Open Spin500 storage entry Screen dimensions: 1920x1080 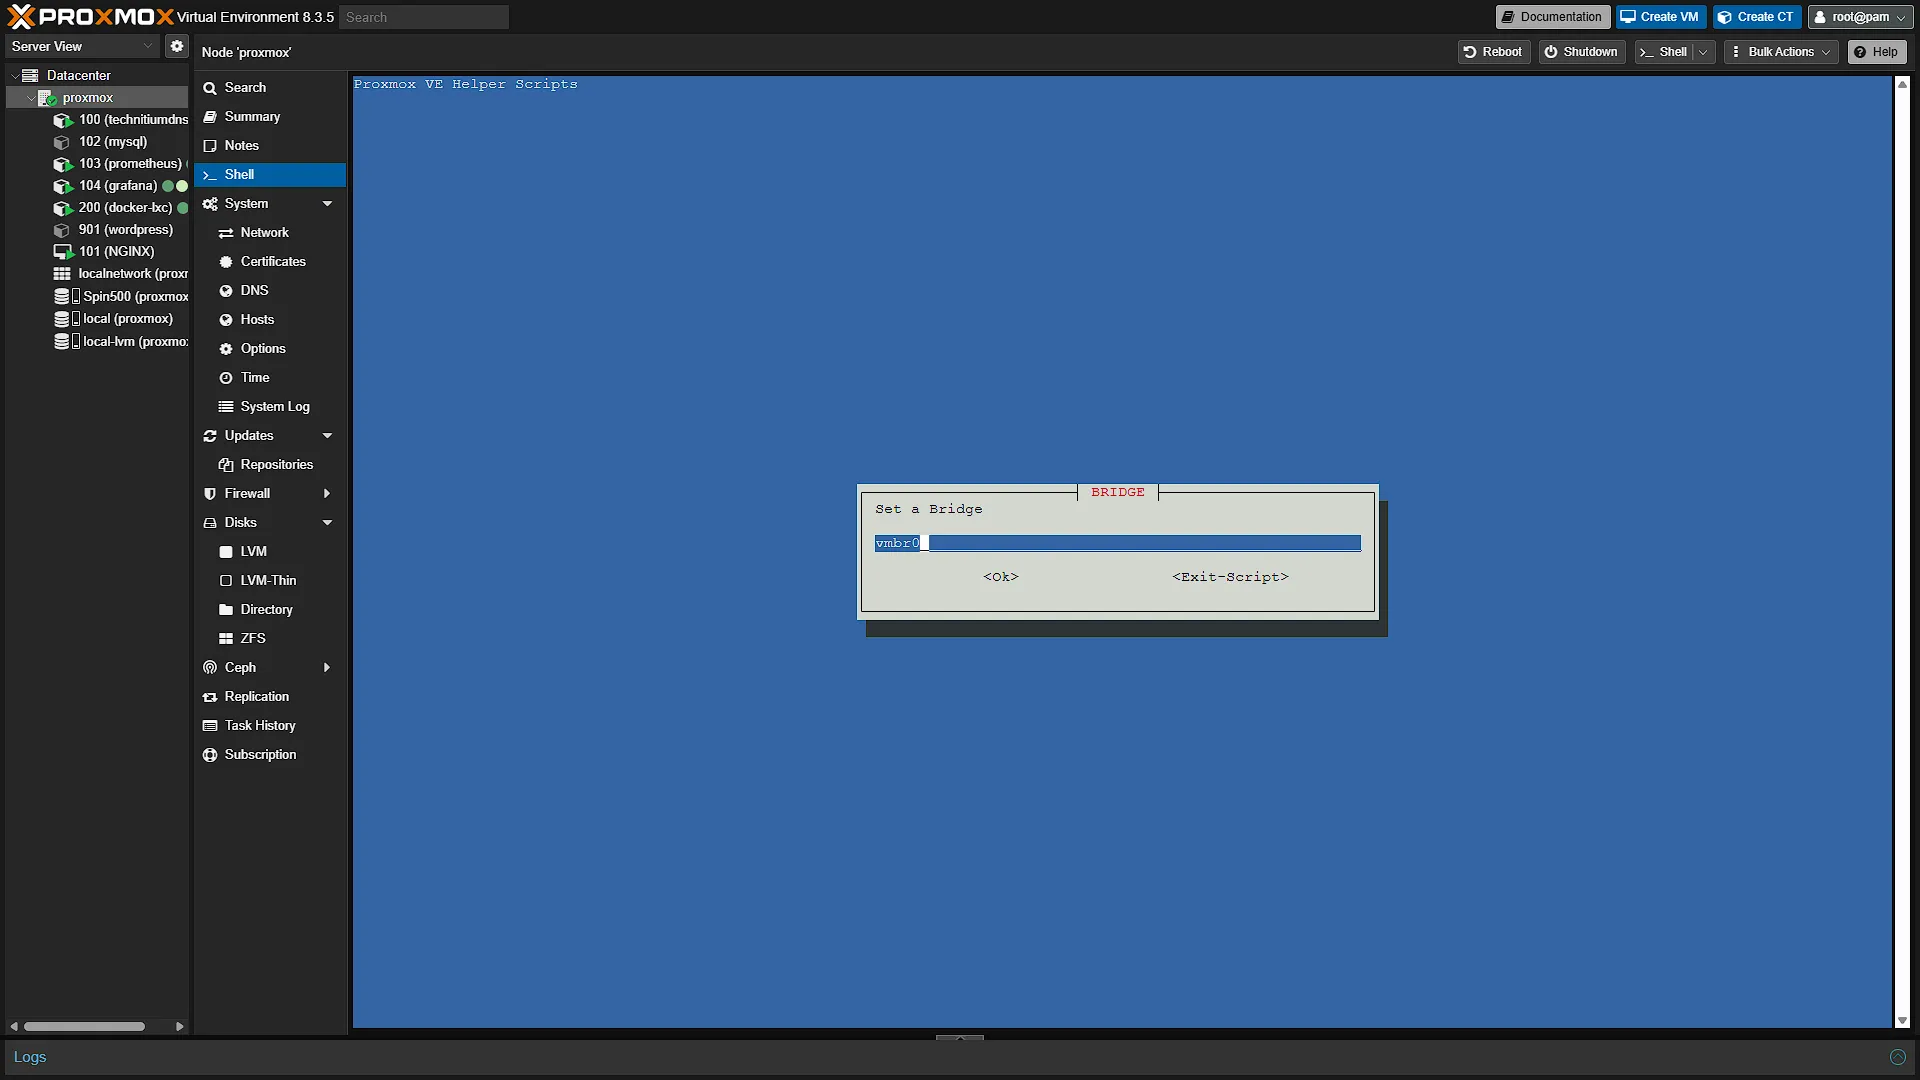[x=121, y=297]
